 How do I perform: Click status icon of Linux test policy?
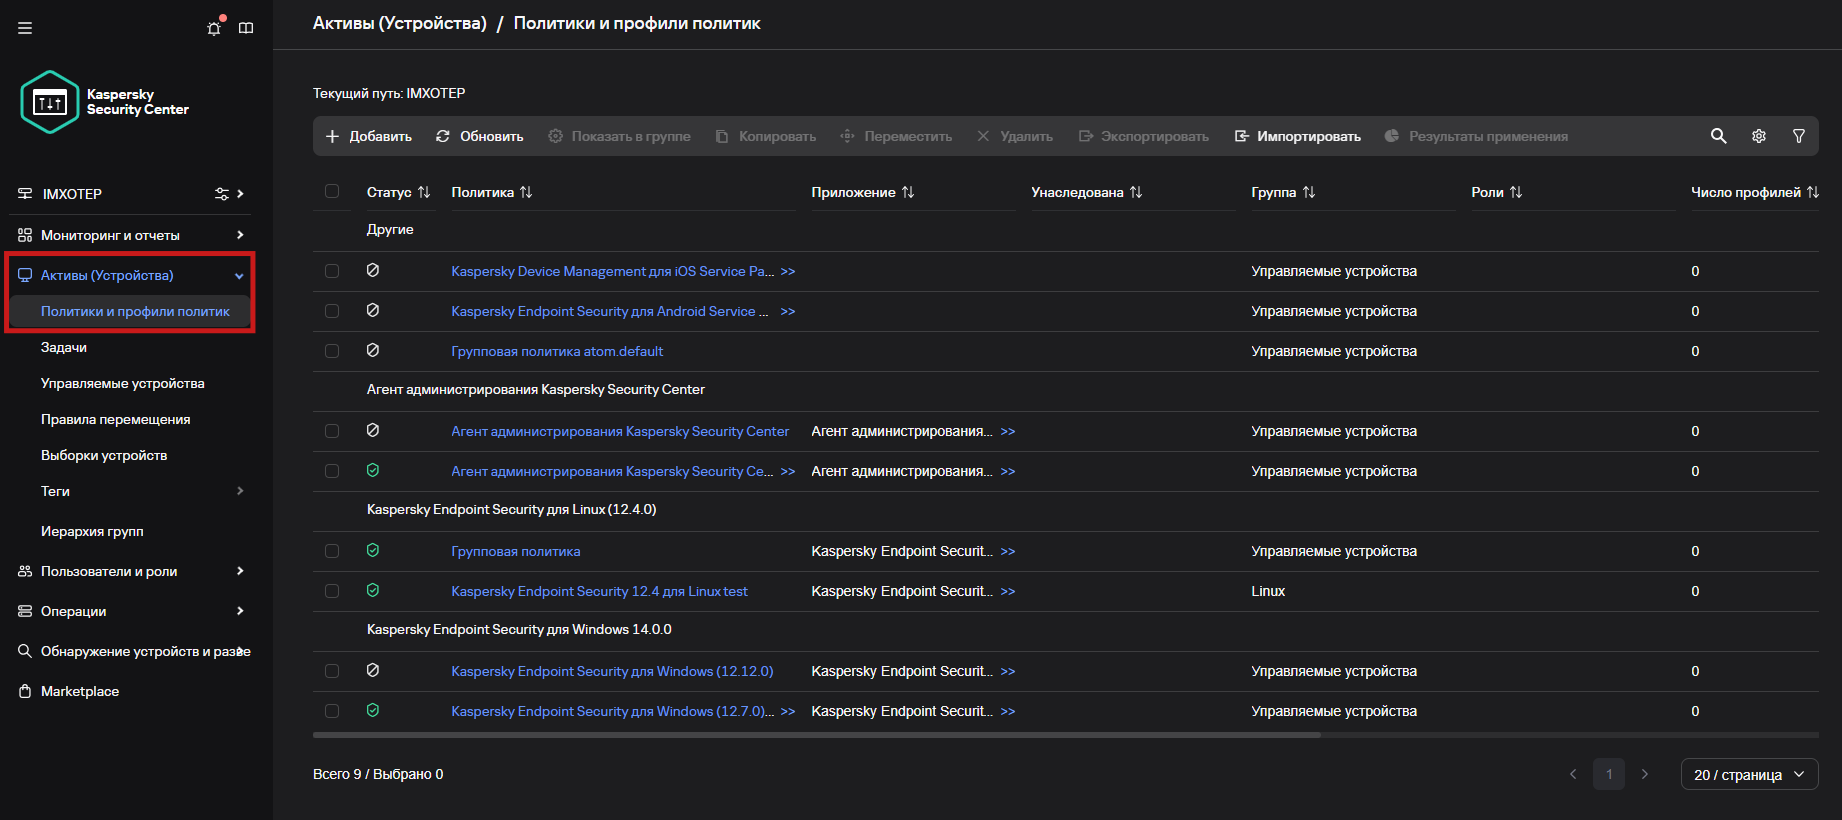373,590
